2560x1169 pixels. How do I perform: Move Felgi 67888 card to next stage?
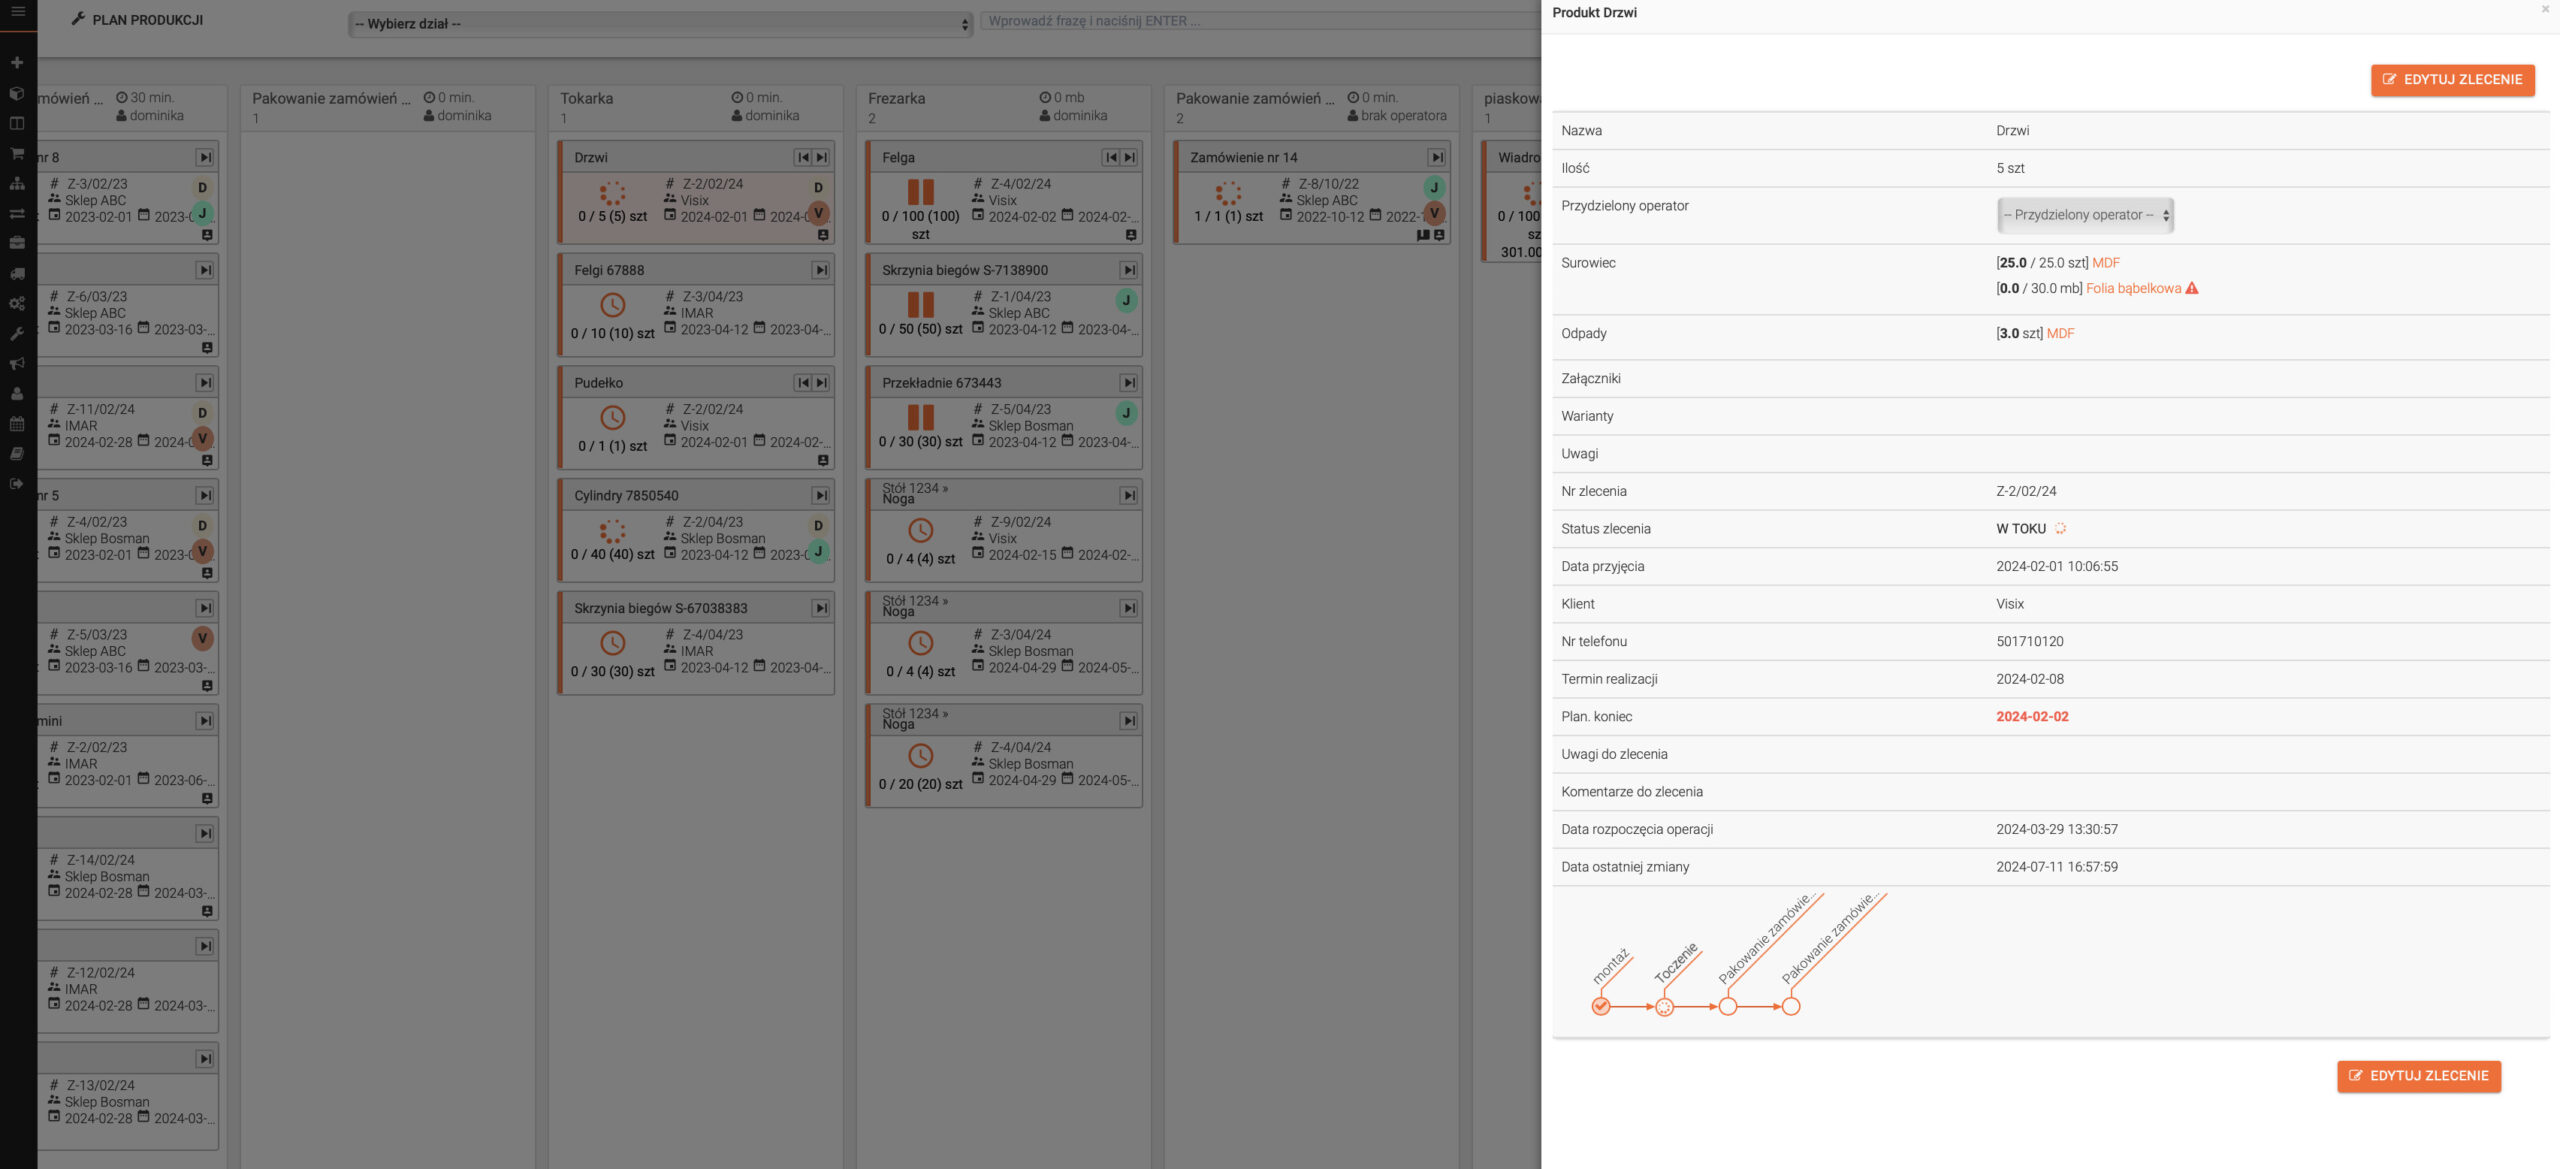820,270
